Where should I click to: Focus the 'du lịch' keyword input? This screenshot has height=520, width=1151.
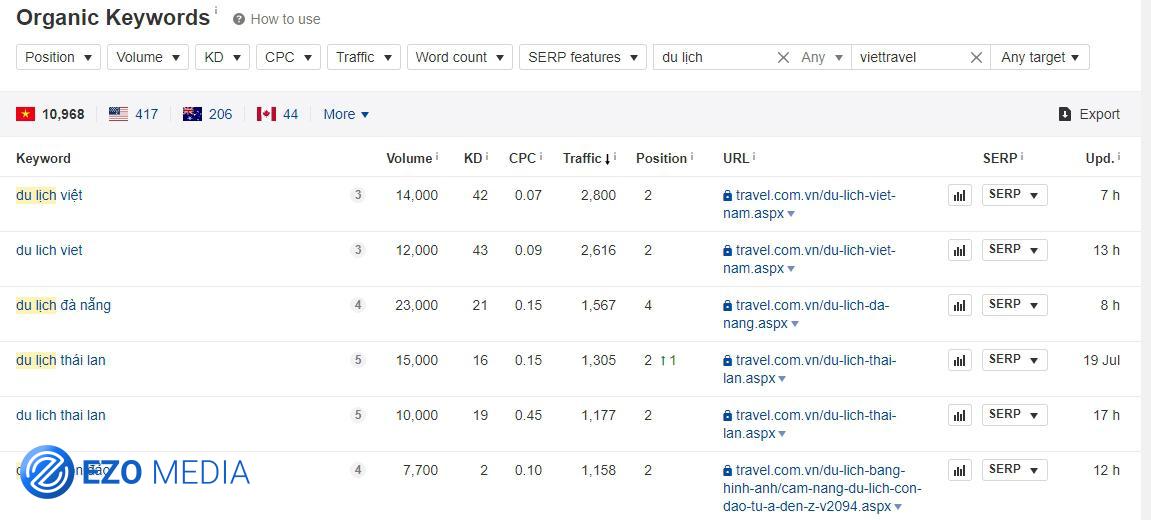pos(714,57)
